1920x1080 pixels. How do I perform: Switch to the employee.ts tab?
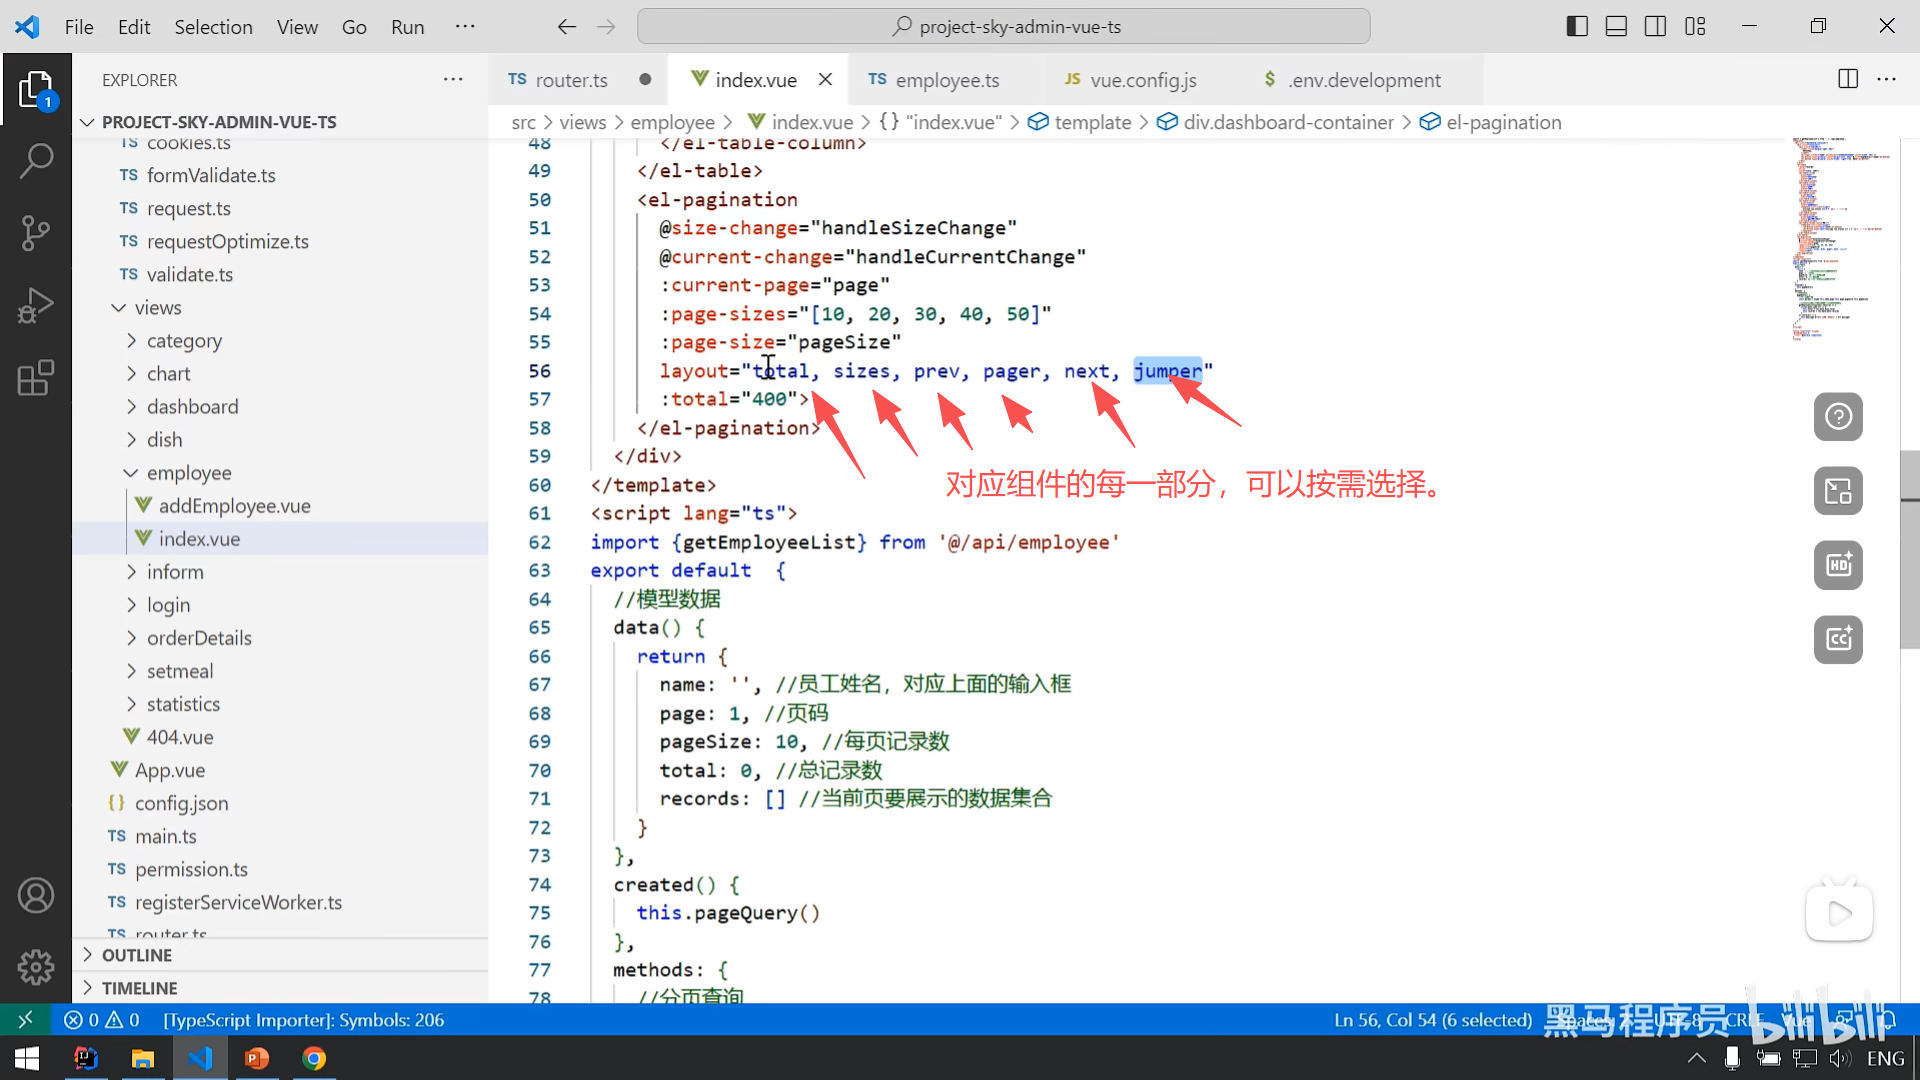point(946,80)
